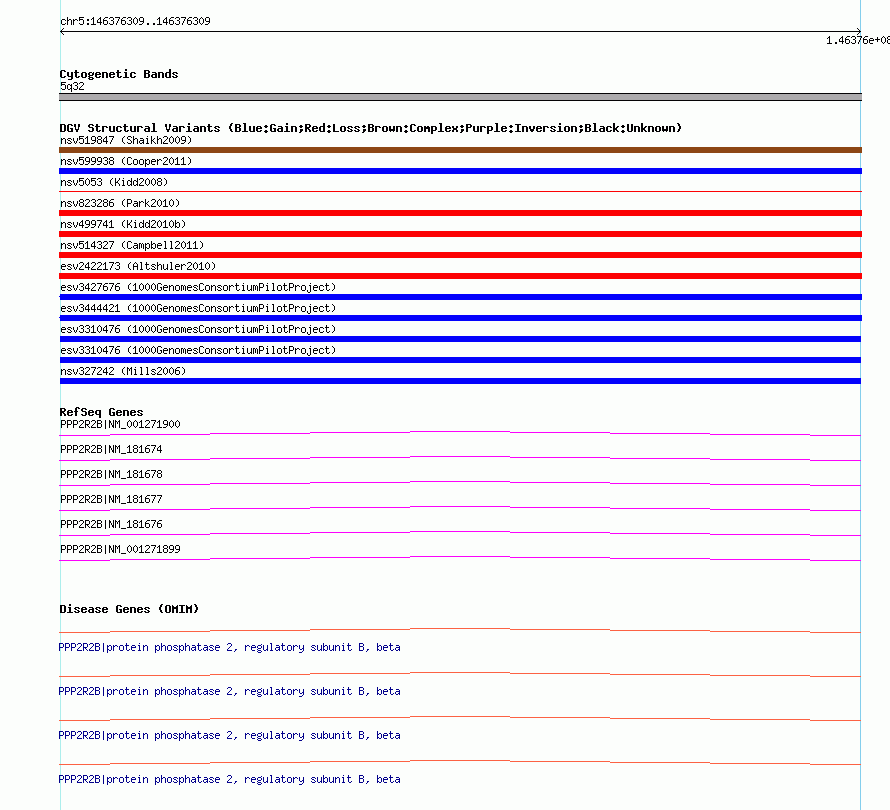
Task: Click the red loss bar for esv2422173
Action: (460, 276)
